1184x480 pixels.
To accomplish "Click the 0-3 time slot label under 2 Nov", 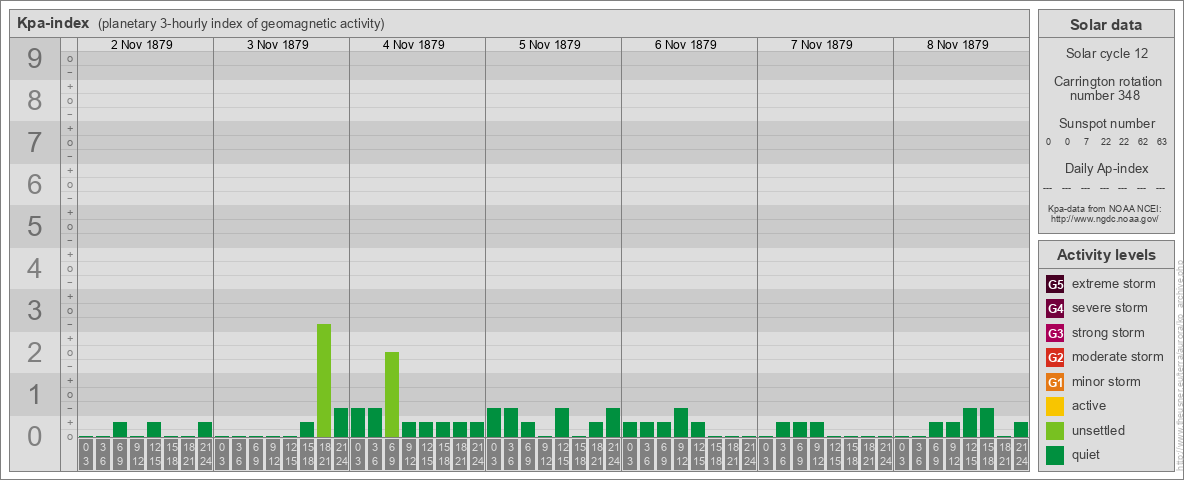I will click(x=86, y=454).
